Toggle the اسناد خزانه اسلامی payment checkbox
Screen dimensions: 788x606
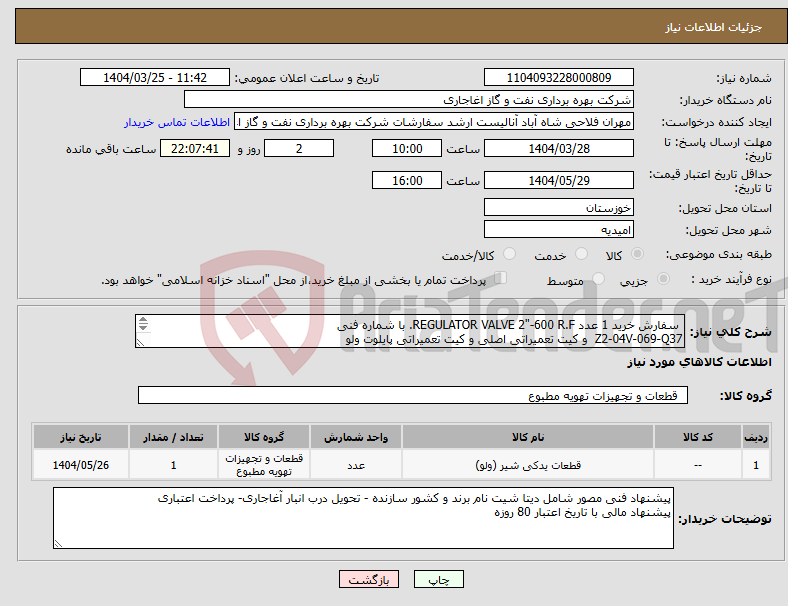click(x=500, y=278)
